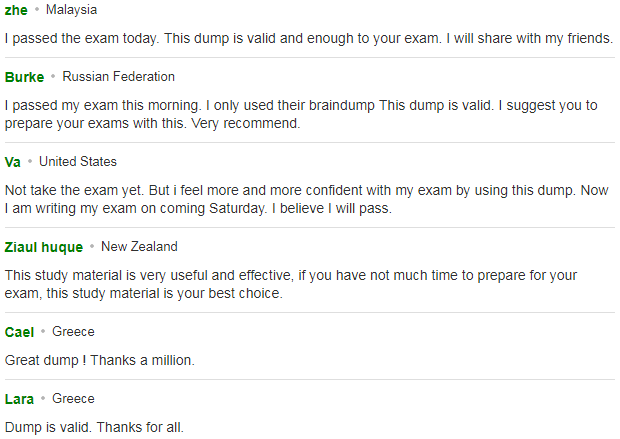This screenshot has width=620, height=439.
Task: Click the reviewer name Cael
Action: (x=19, y=332)
